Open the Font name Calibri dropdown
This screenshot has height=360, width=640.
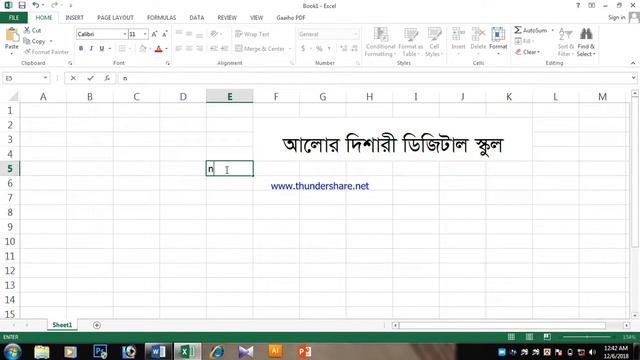124,34
